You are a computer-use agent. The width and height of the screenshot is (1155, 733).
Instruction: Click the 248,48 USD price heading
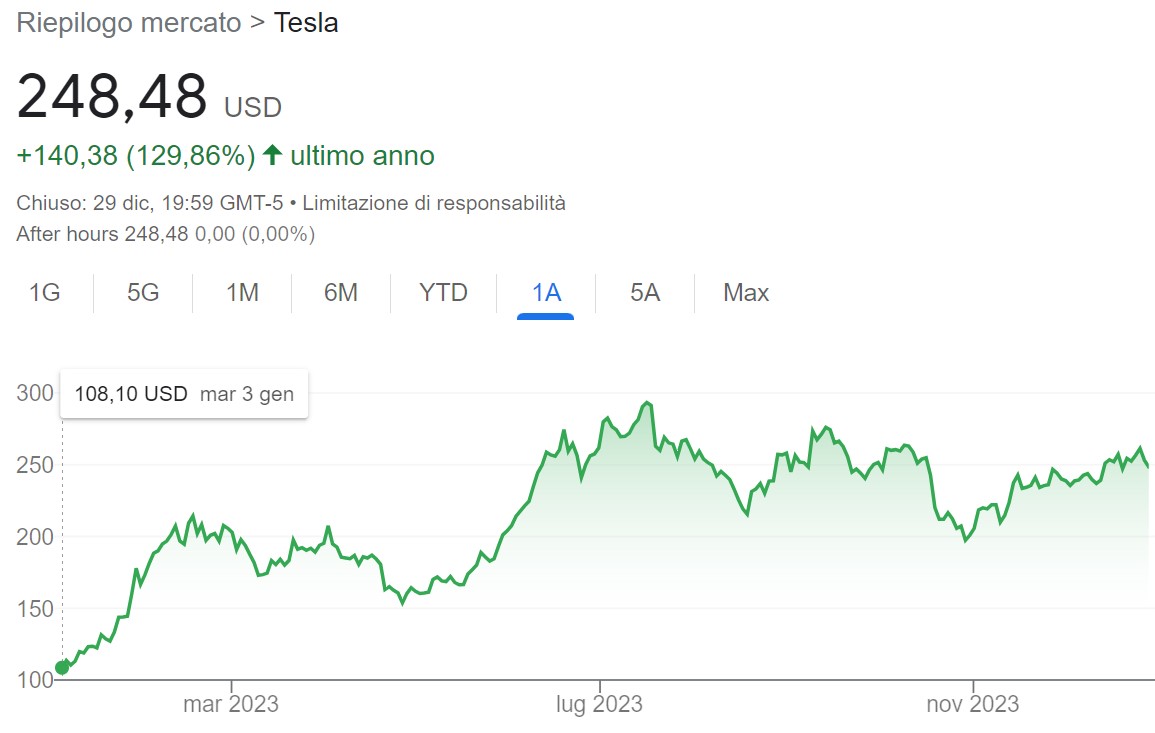pos(150,97)
